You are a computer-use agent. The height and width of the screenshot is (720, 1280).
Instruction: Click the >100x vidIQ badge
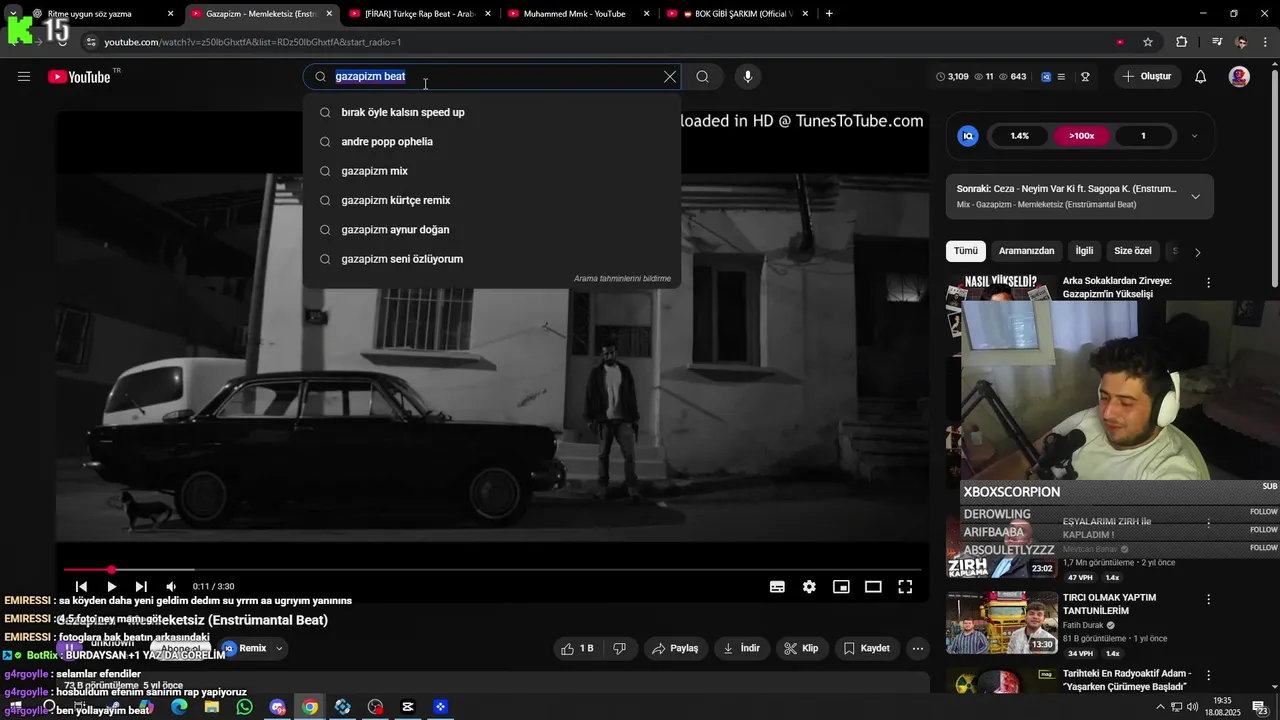1081,136
